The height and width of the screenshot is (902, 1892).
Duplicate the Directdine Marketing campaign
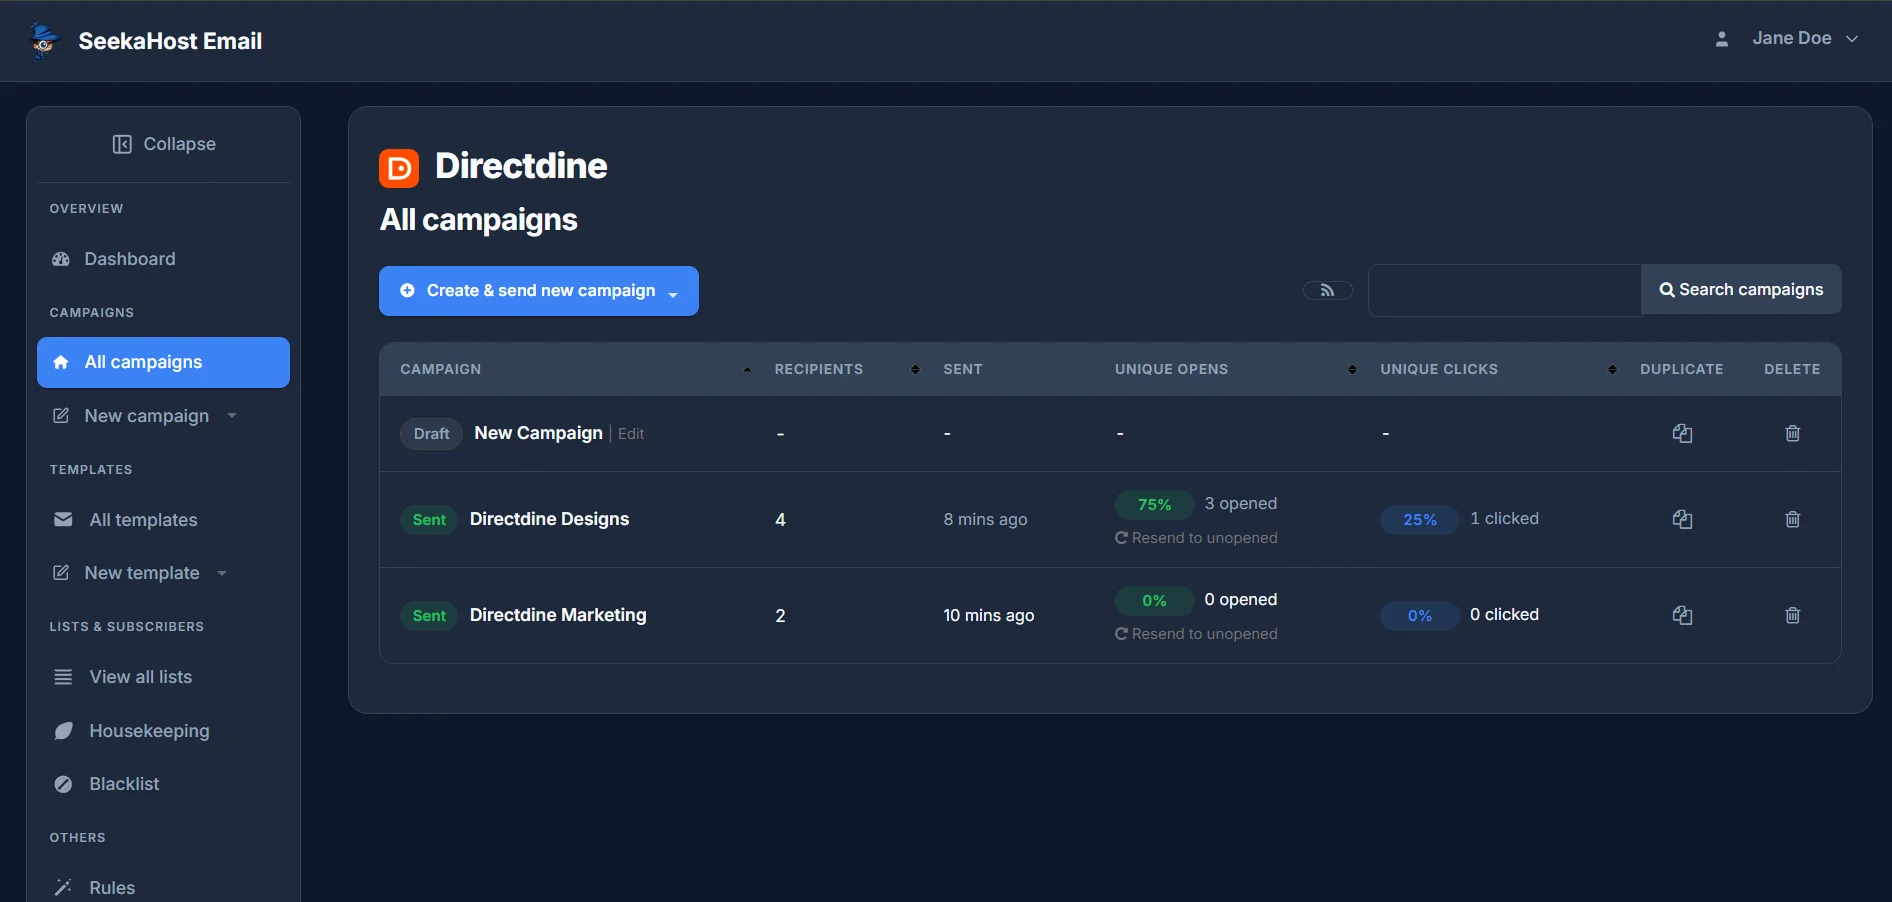pyautogui.click(x=1682, y=615)
